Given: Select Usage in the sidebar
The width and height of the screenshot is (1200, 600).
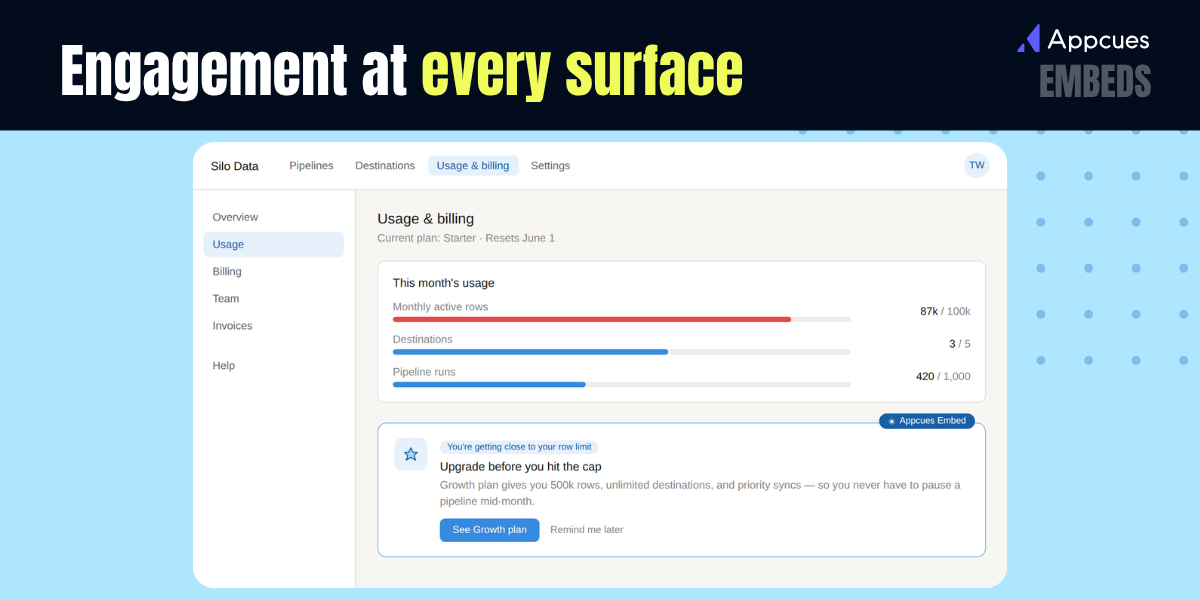Looking at the screenshot, I should (x=273, y=244).
